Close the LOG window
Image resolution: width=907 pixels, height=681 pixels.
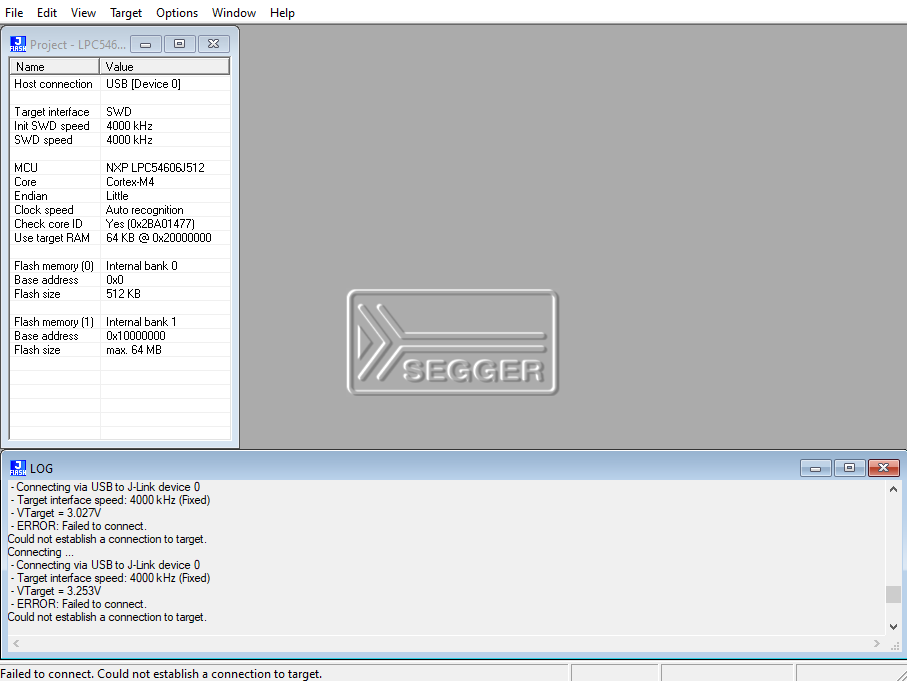[x=883, y=468]
